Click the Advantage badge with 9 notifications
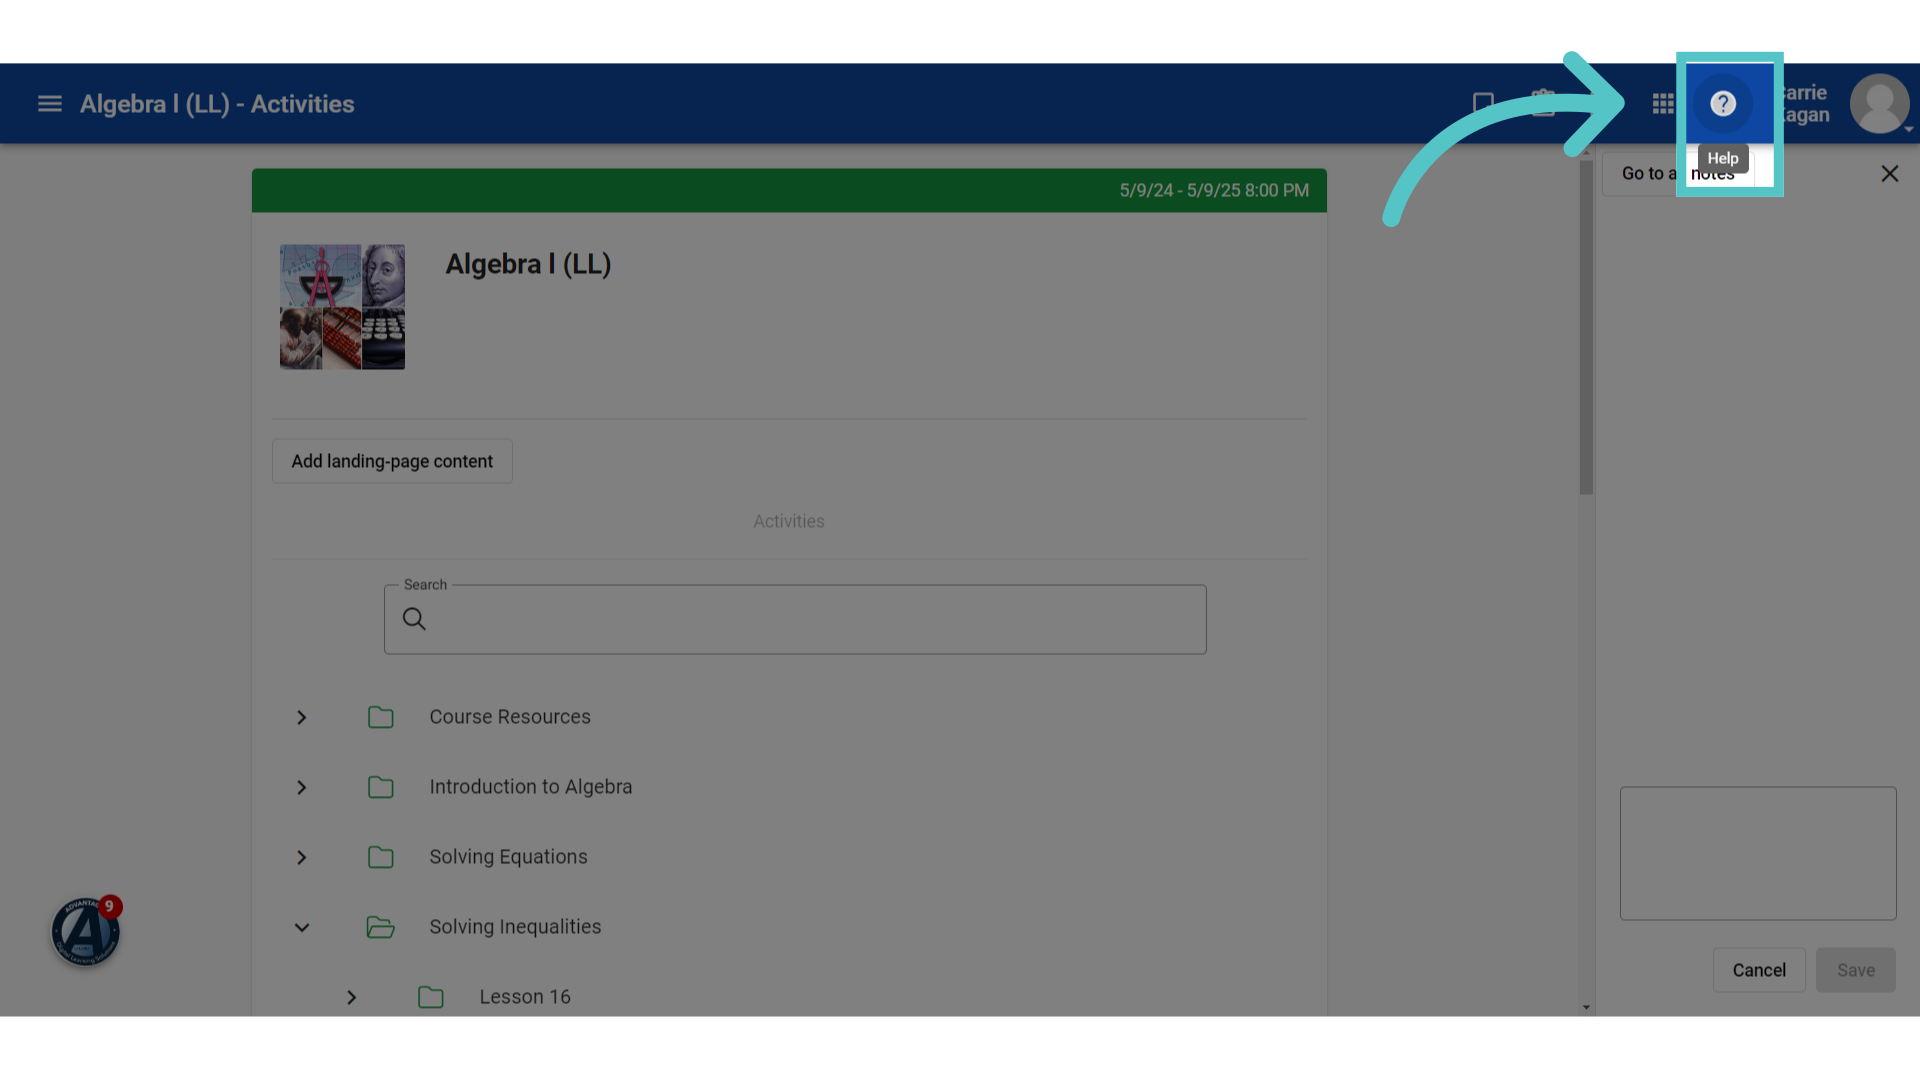The width and height of the screenshot is (1920, 1080). (x=85, y=931)
